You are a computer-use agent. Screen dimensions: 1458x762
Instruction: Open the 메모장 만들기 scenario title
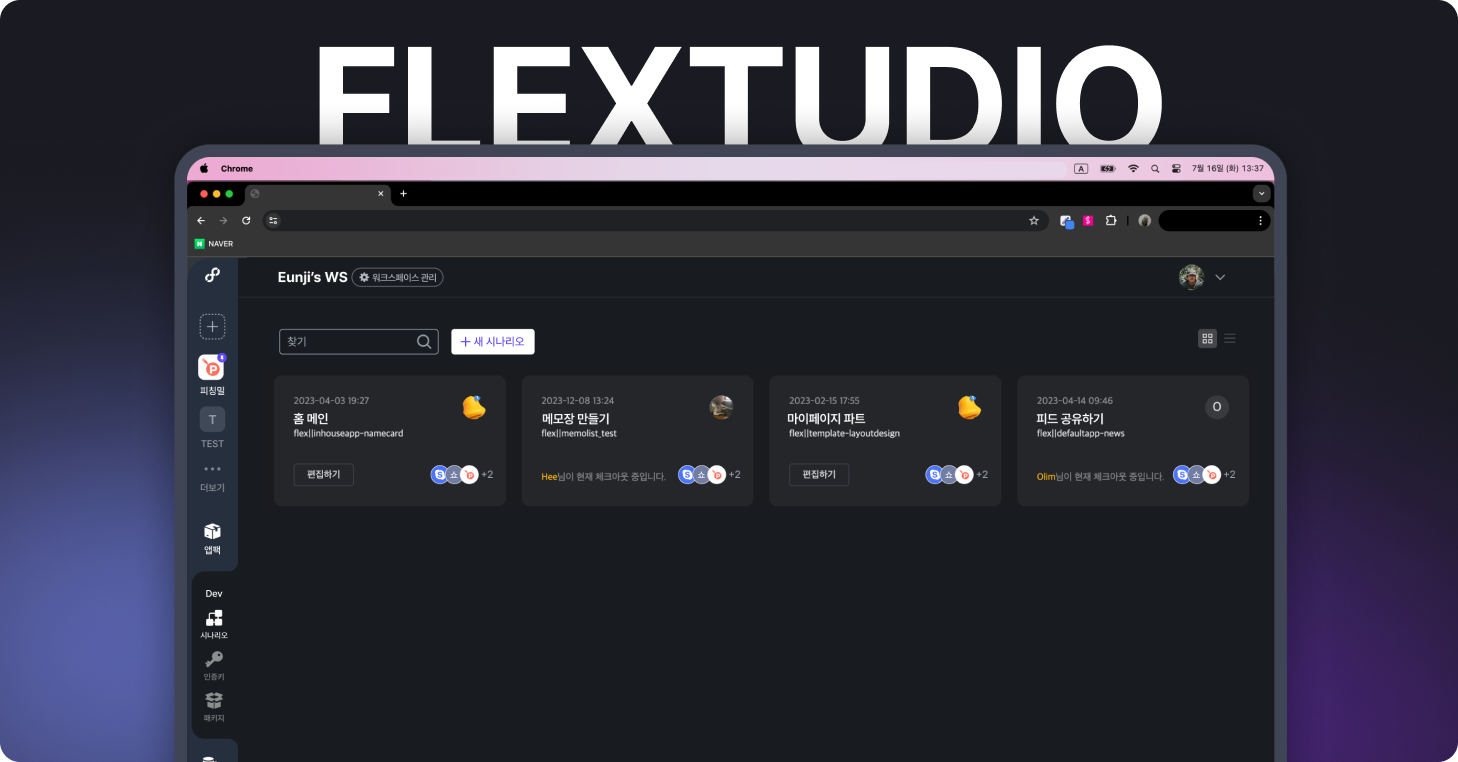point(575,418)
